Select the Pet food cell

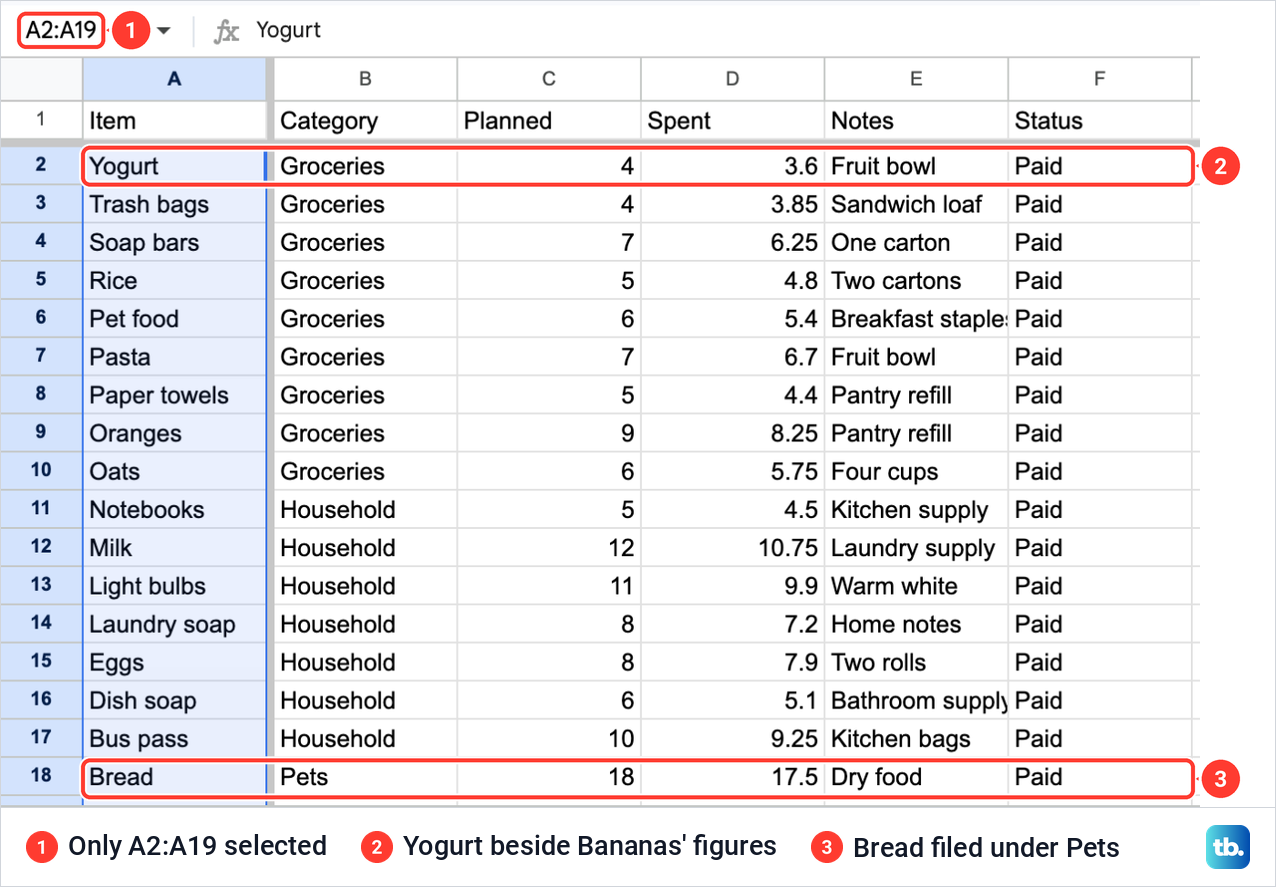[x=175, y=319]
